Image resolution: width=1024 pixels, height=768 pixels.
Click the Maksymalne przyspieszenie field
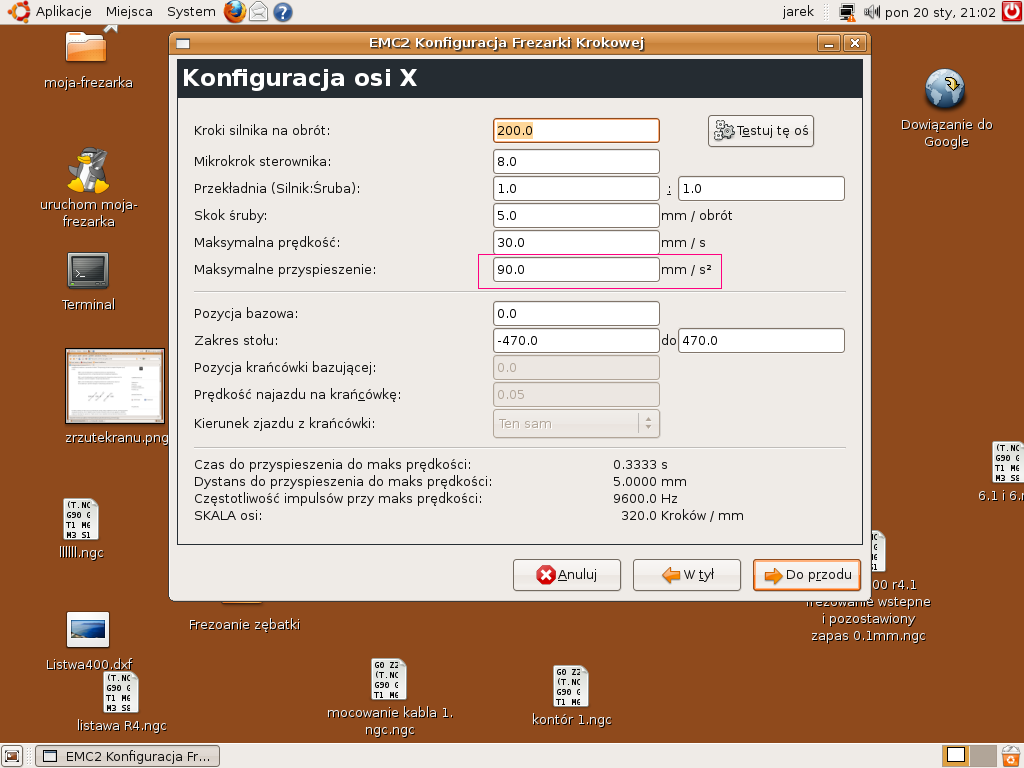pos(576,270)
